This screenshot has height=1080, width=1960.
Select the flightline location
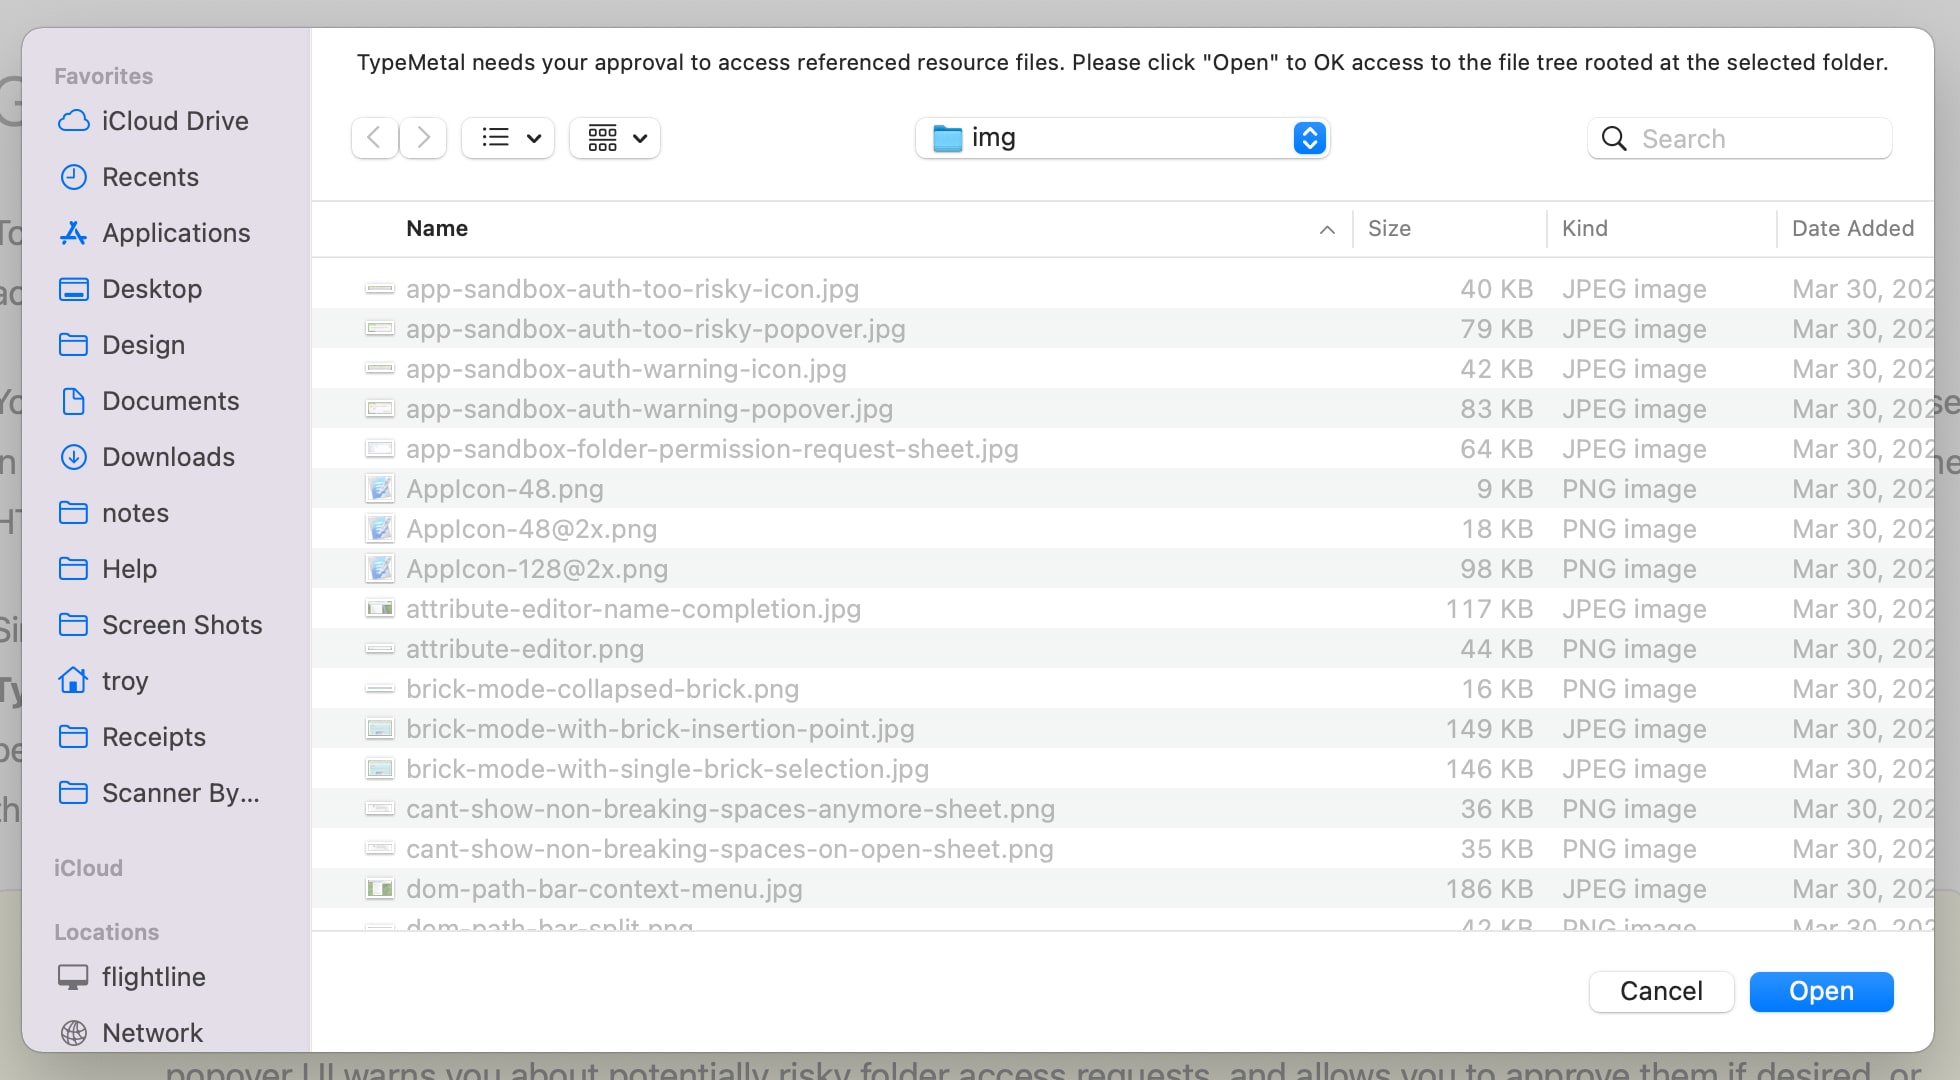pyautogui.click(x=131, y=977)
